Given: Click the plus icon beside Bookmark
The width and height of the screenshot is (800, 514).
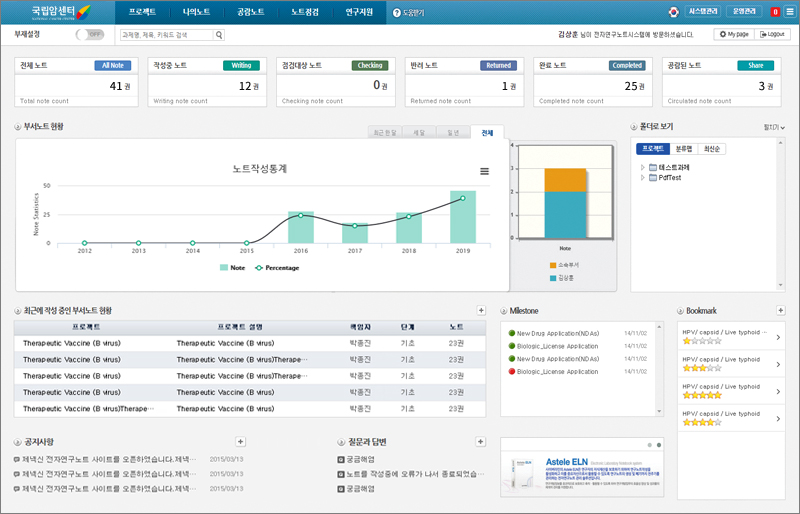Looking at the screenshot, I should [x=779, y=311].
